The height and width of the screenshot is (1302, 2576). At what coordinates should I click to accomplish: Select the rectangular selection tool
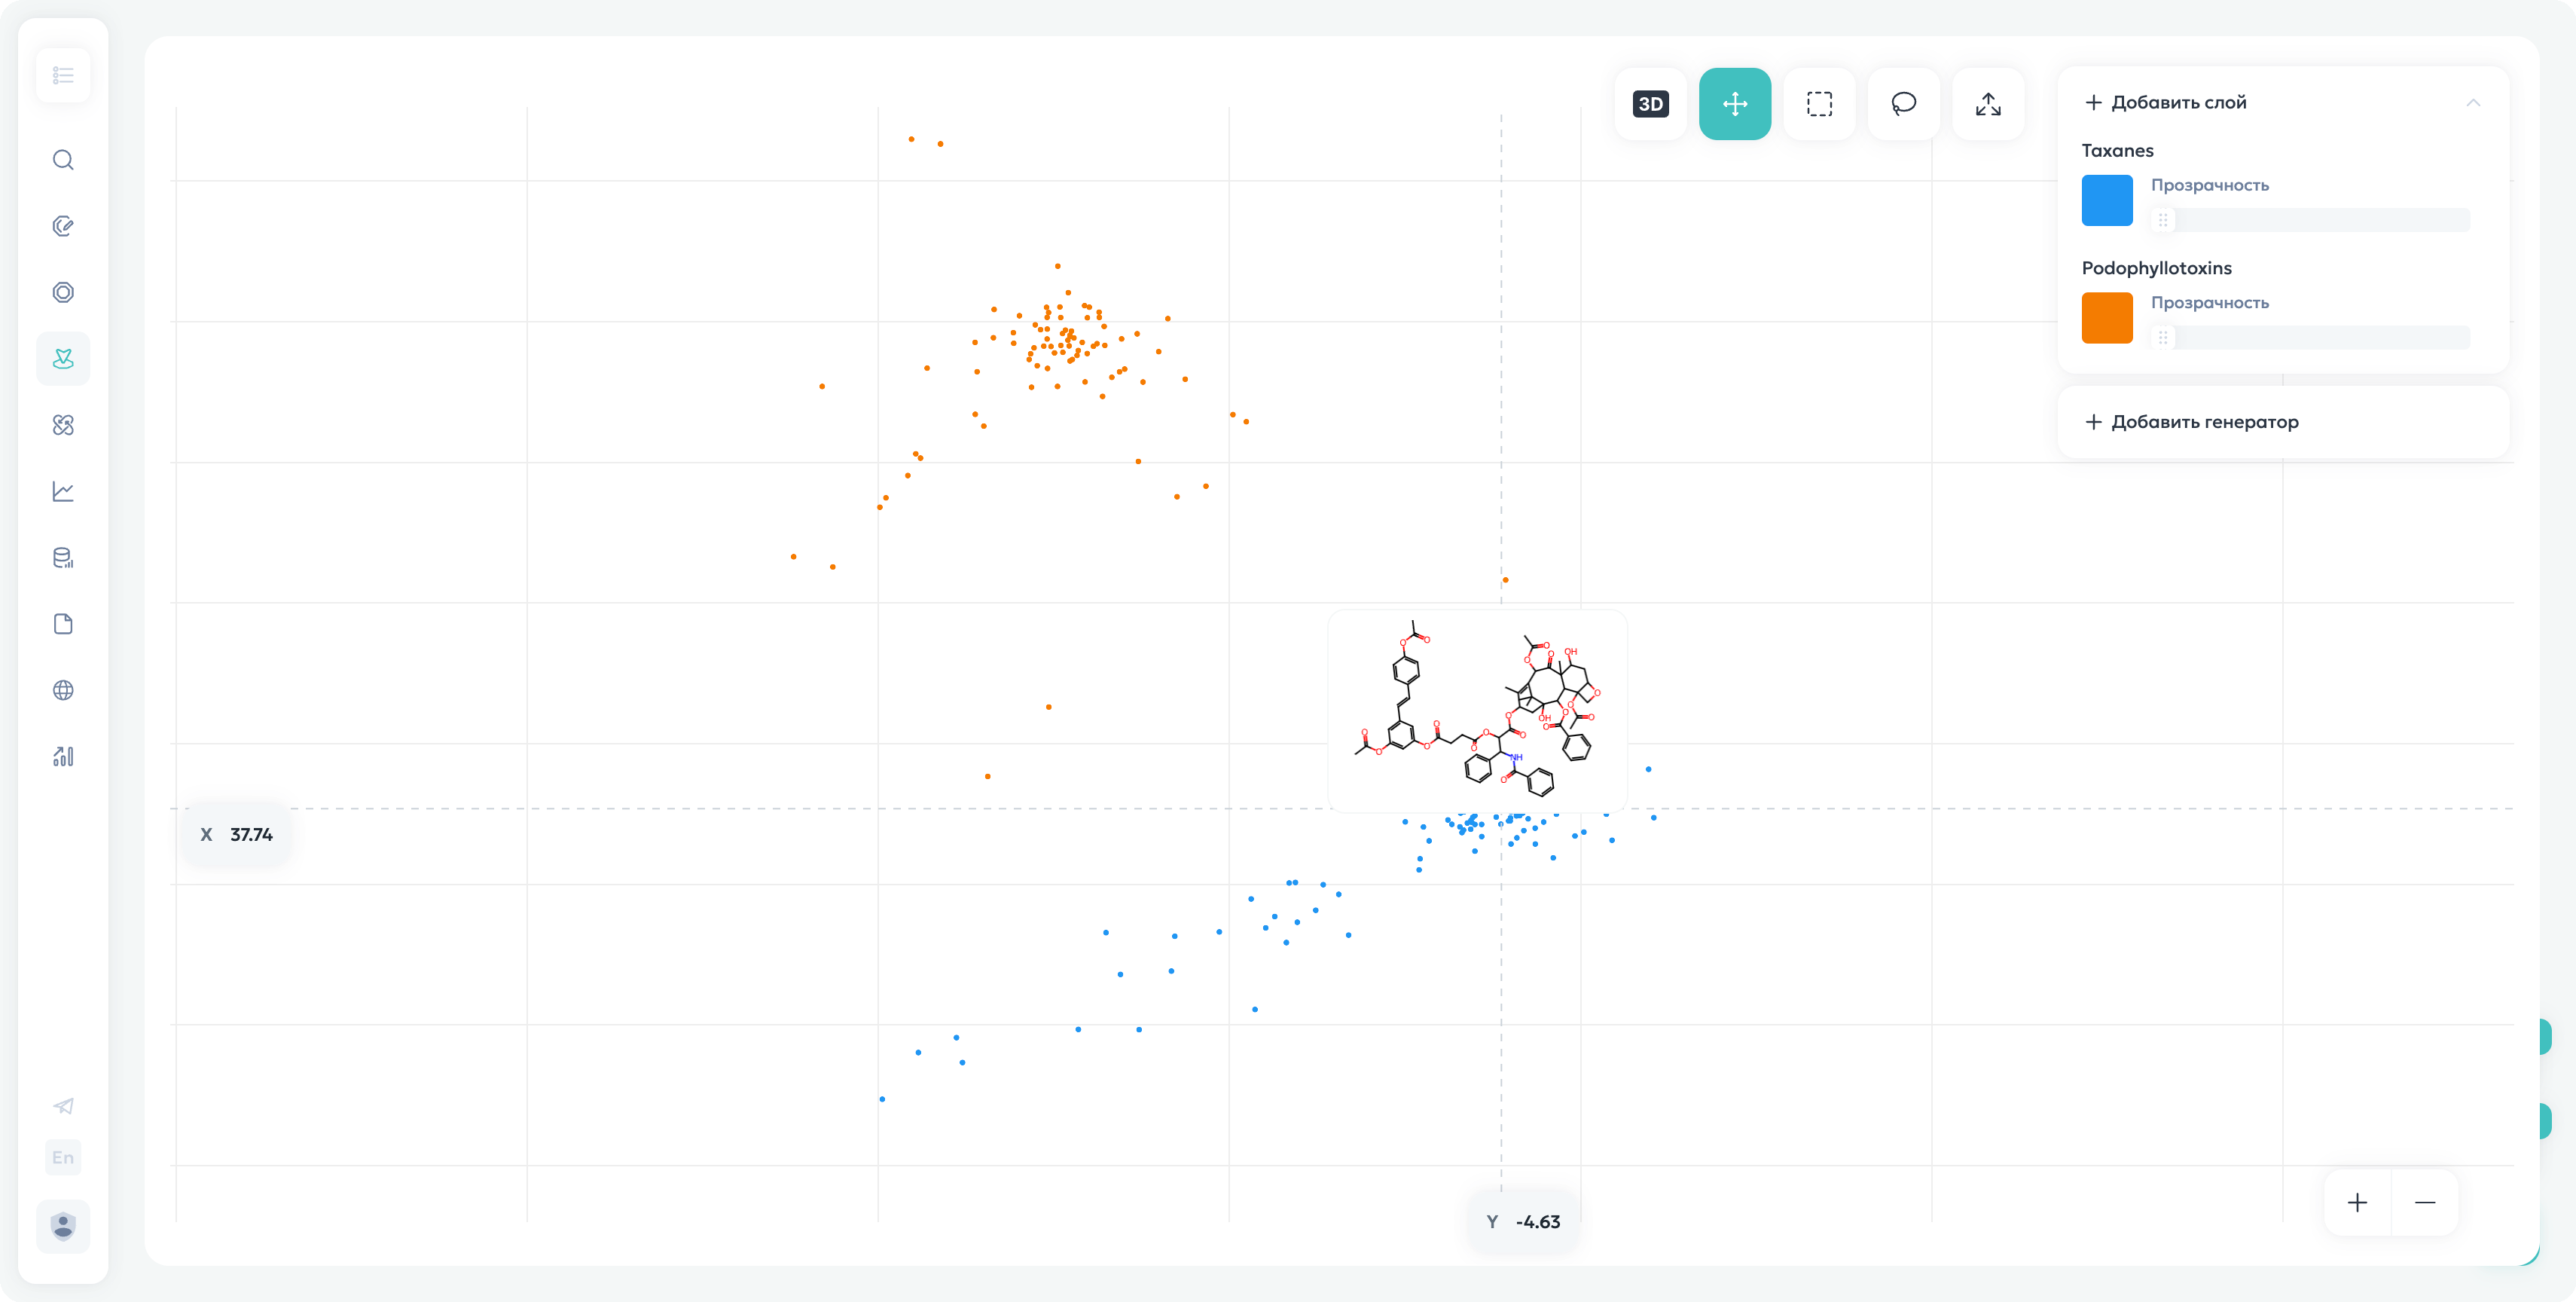click(x=1819, y=104)
